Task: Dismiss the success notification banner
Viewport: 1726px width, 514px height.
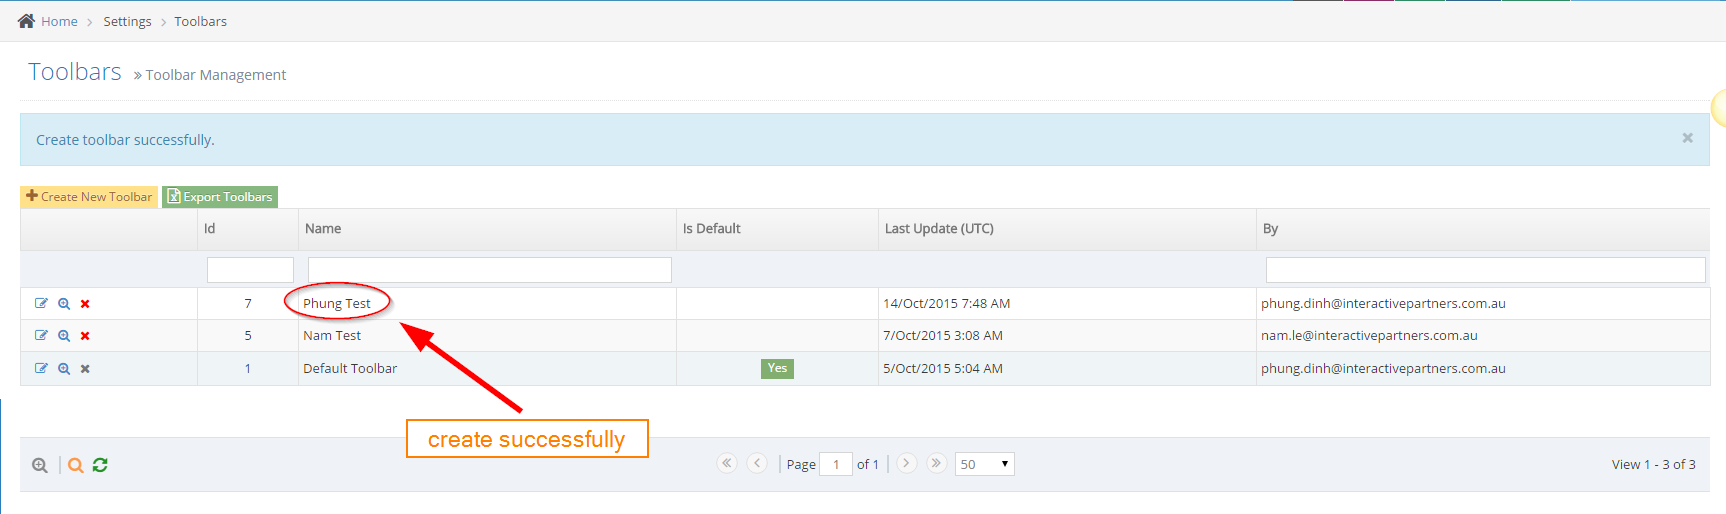Action: (x=1687, y=138)
